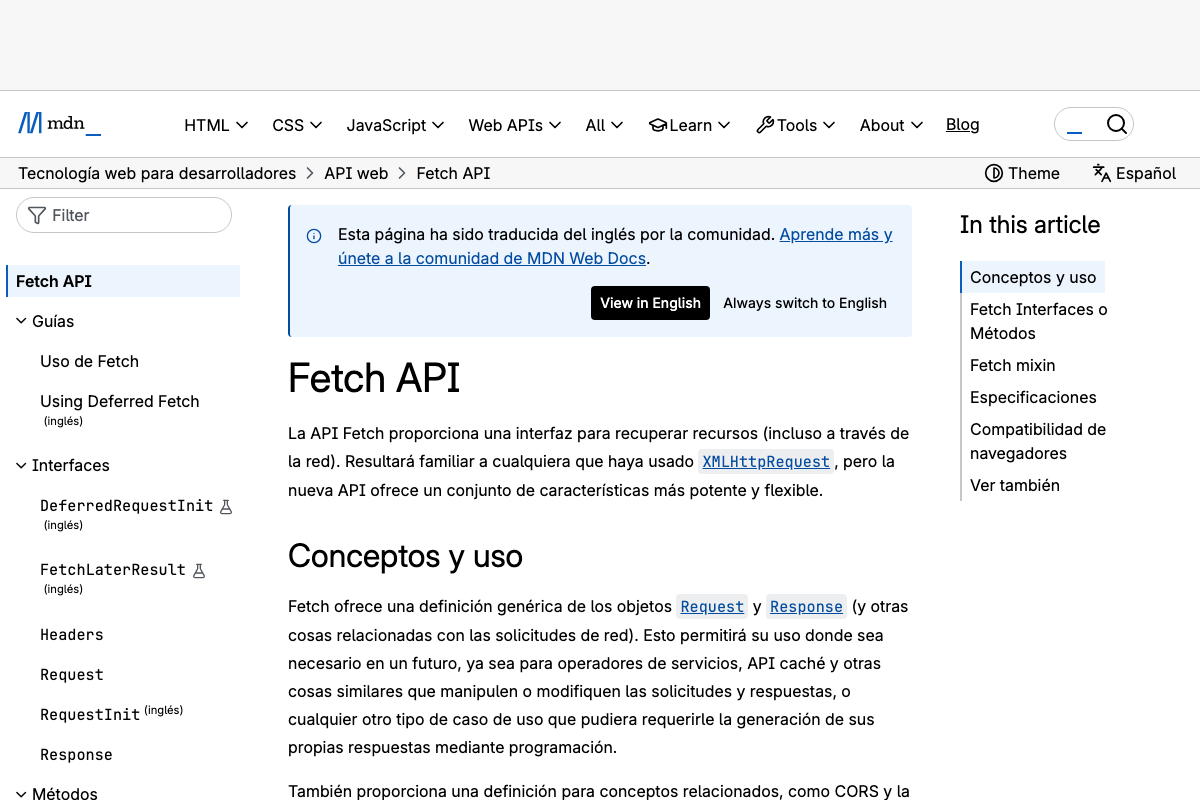Collapse the Guías sidebar section
This screenshot has height=800, width=1200.
pos(45,321)
